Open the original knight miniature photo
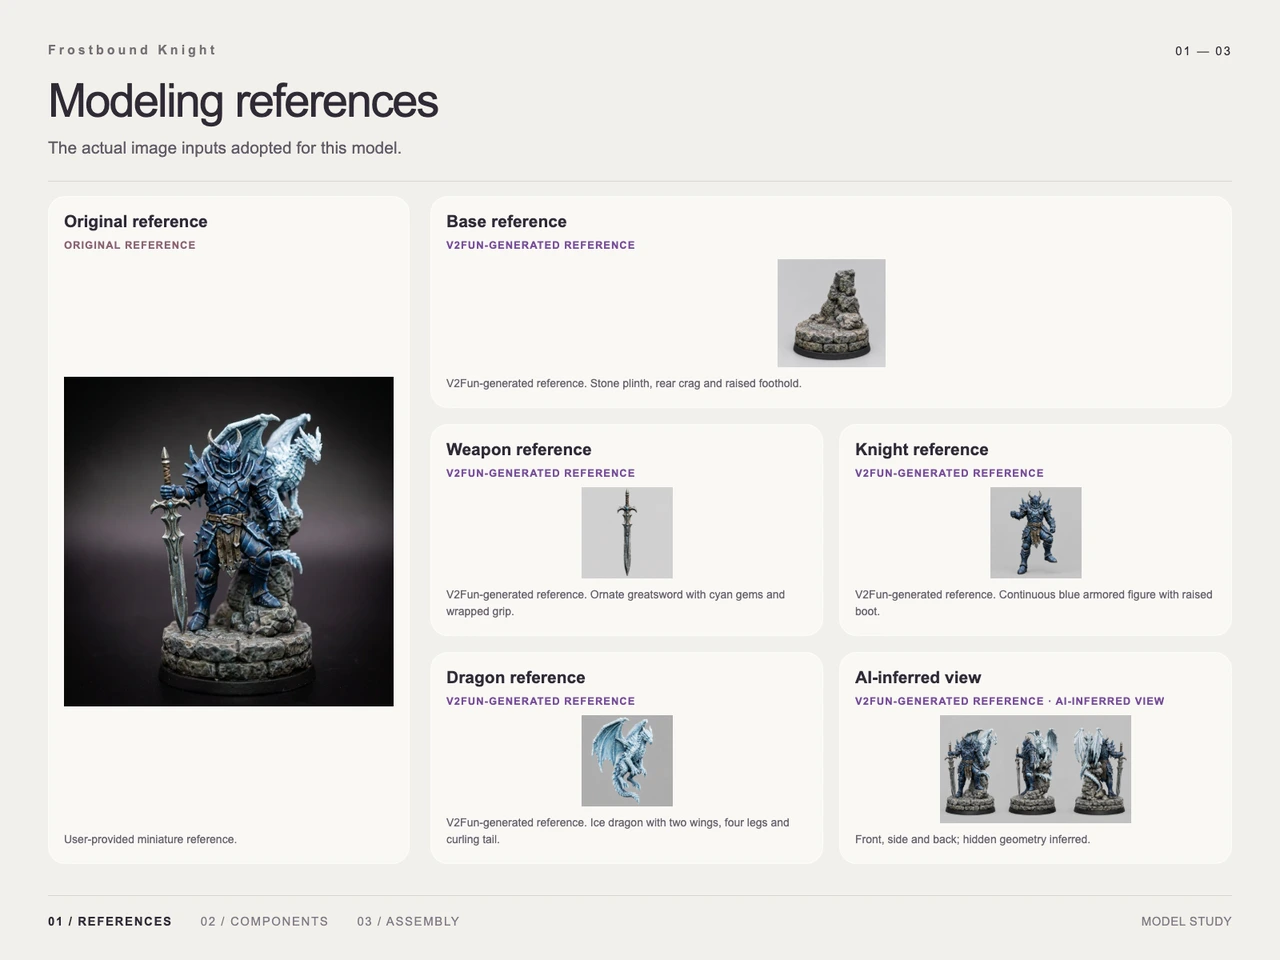The width and height of the screenshot is (1280, 960). pos(229,541)
